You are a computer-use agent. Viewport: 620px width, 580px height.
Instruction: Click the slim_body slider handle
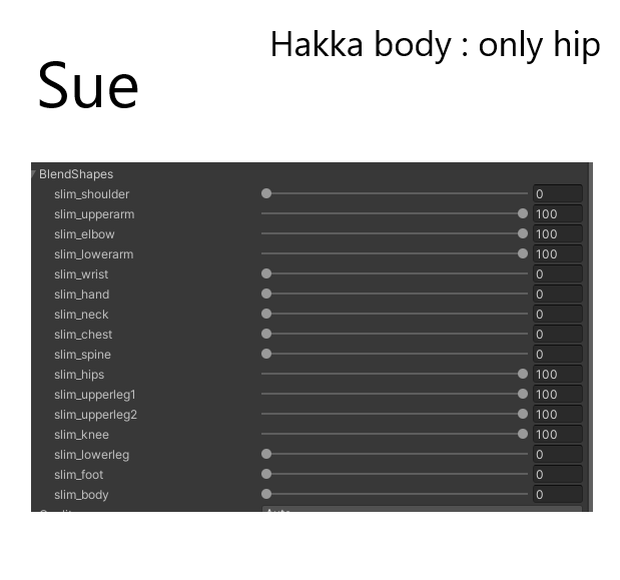click(267, 494)
